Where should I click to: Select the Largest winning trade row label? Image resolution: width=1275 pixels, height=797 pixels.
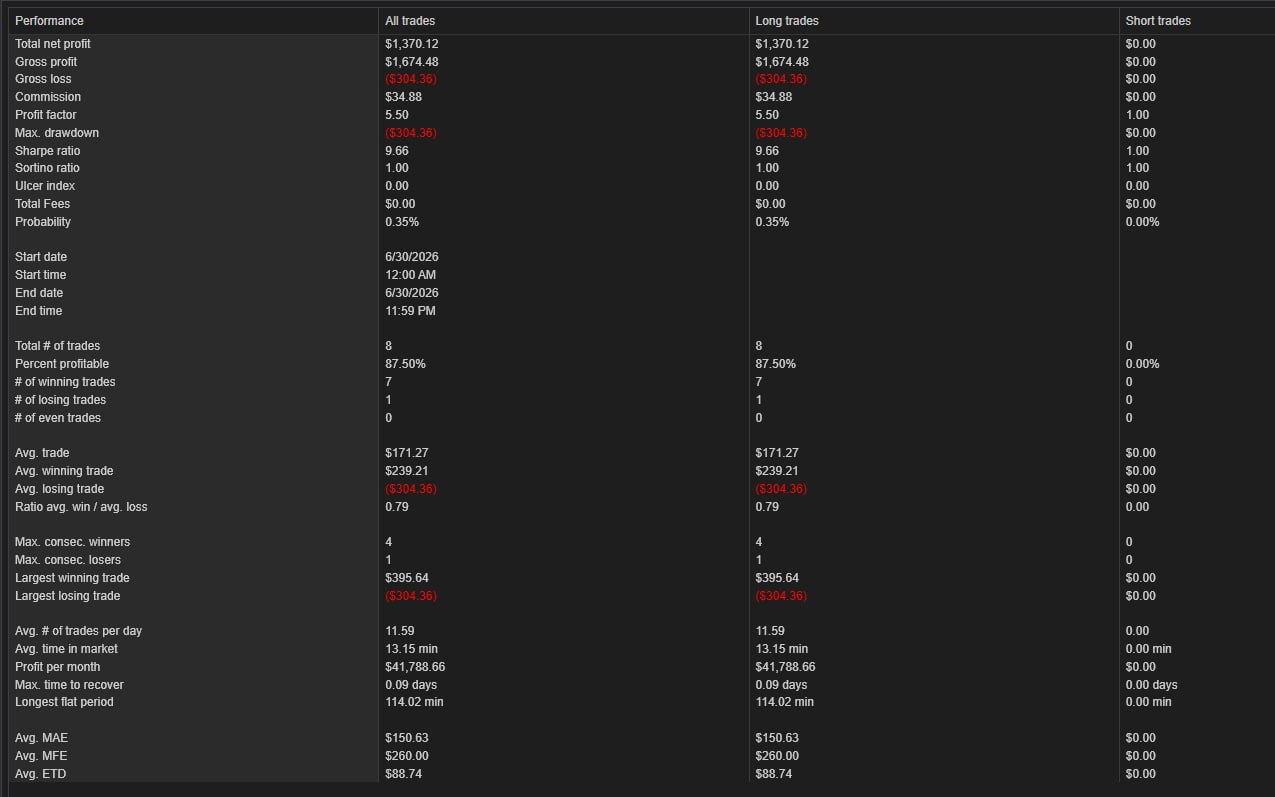tap(72, 578)
